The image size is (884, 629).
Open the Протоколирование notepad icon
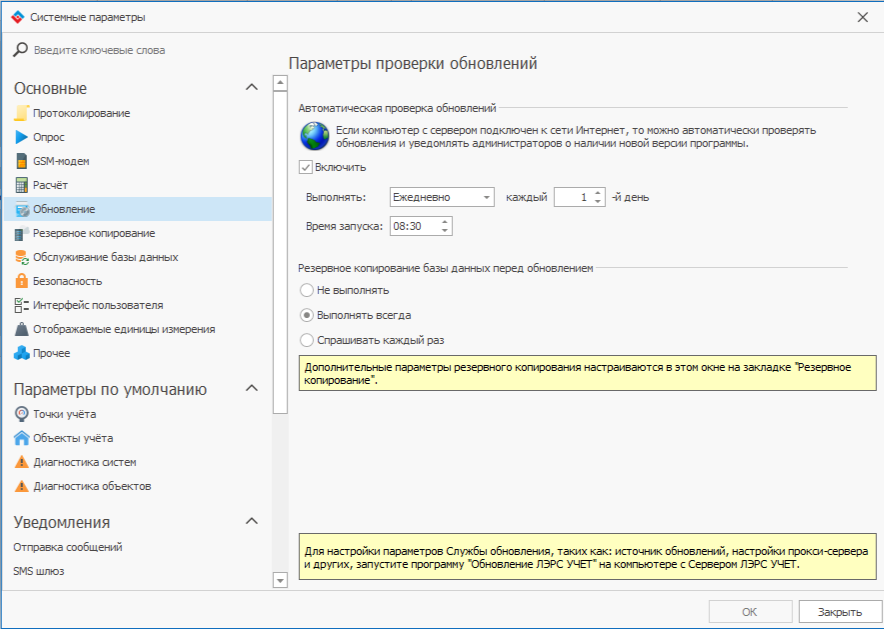[21, 113]
